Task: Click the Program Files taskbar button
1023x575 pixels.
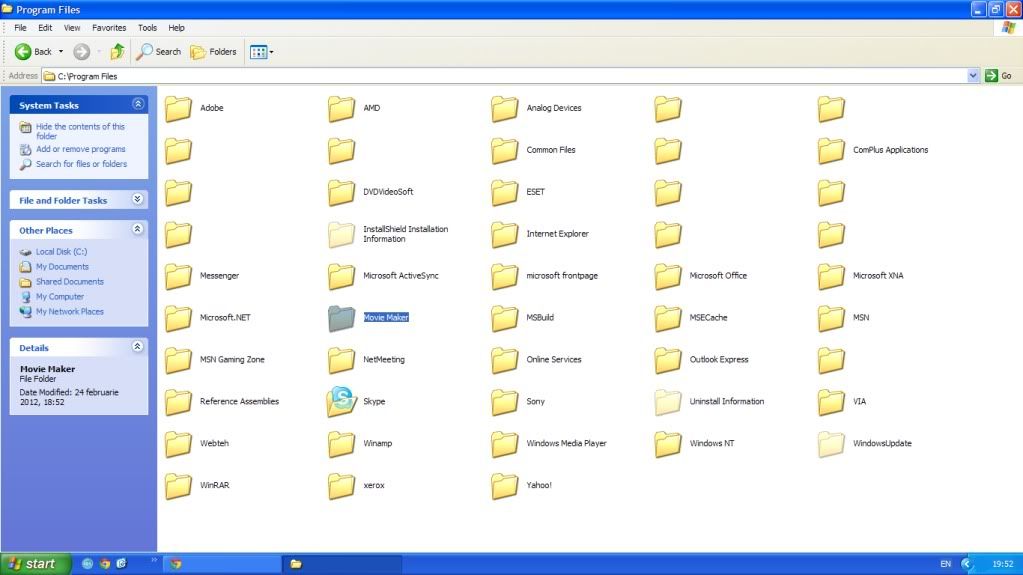Action: click(x=343, y=564)
